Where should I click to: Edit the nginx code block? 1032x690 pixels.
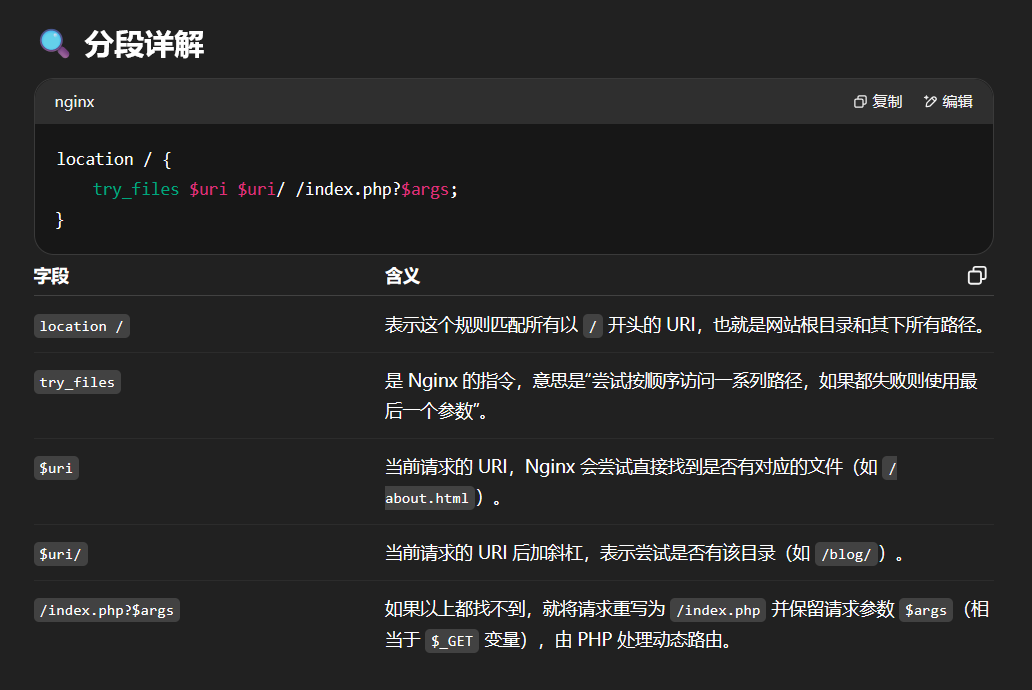coord(948,101)
